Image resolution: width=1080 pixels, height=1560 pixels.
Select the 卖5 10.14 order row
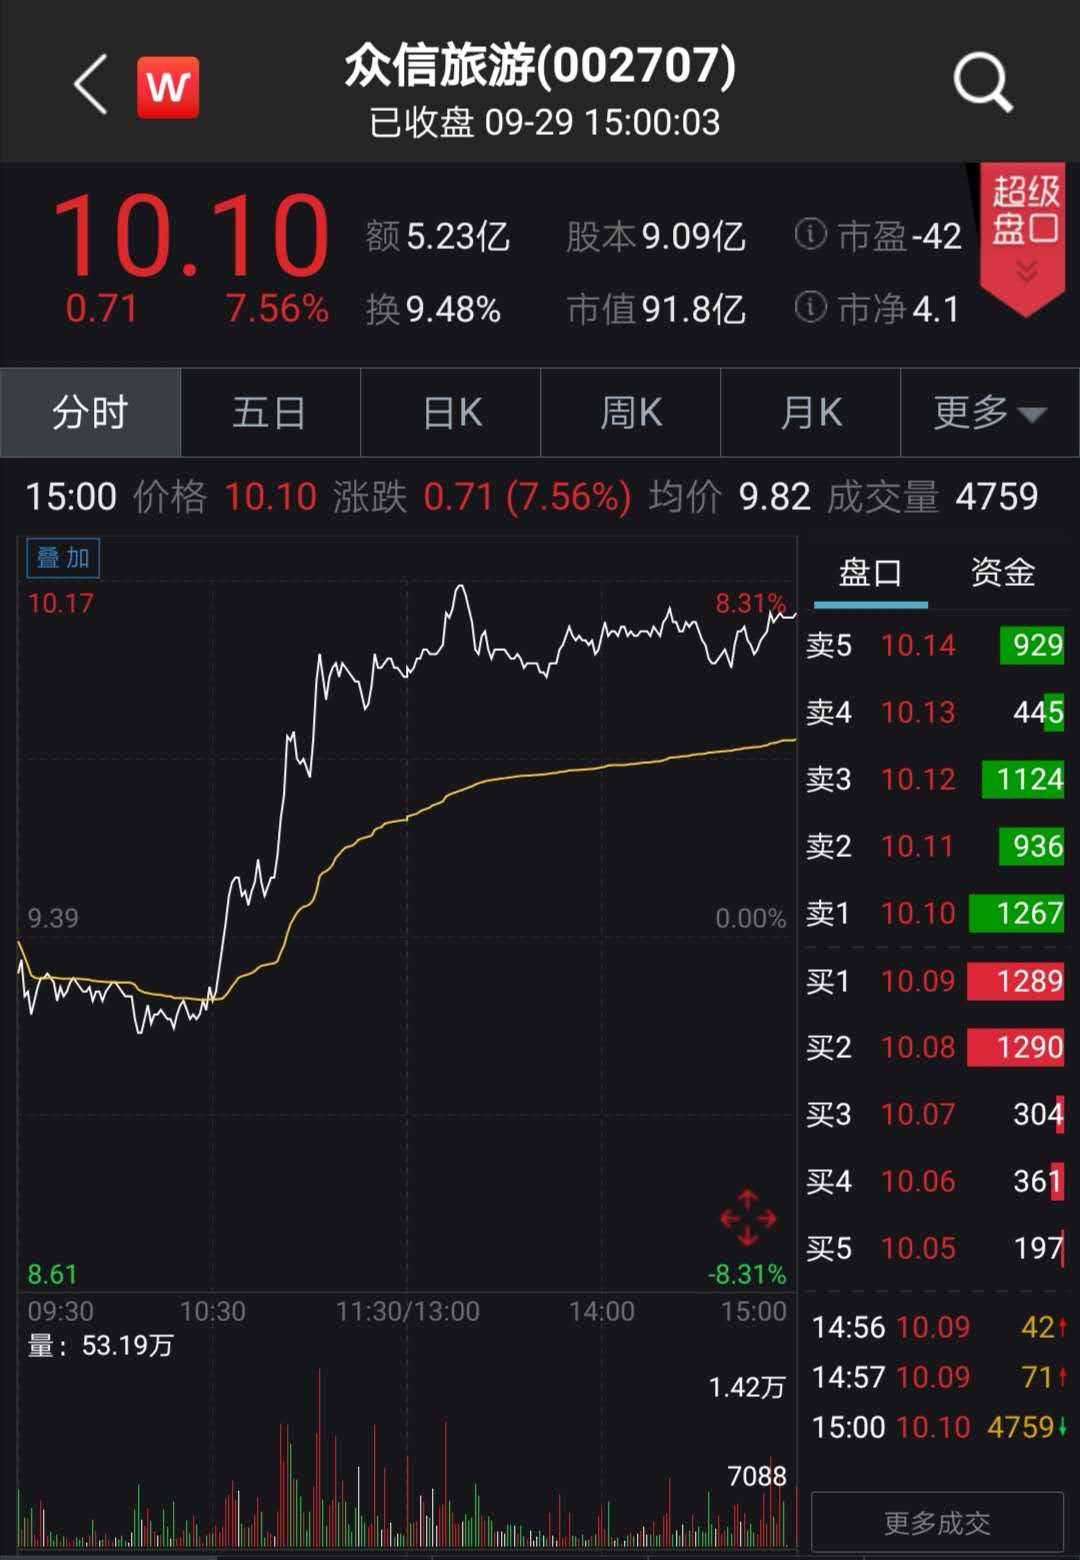(x=935, y=646)
